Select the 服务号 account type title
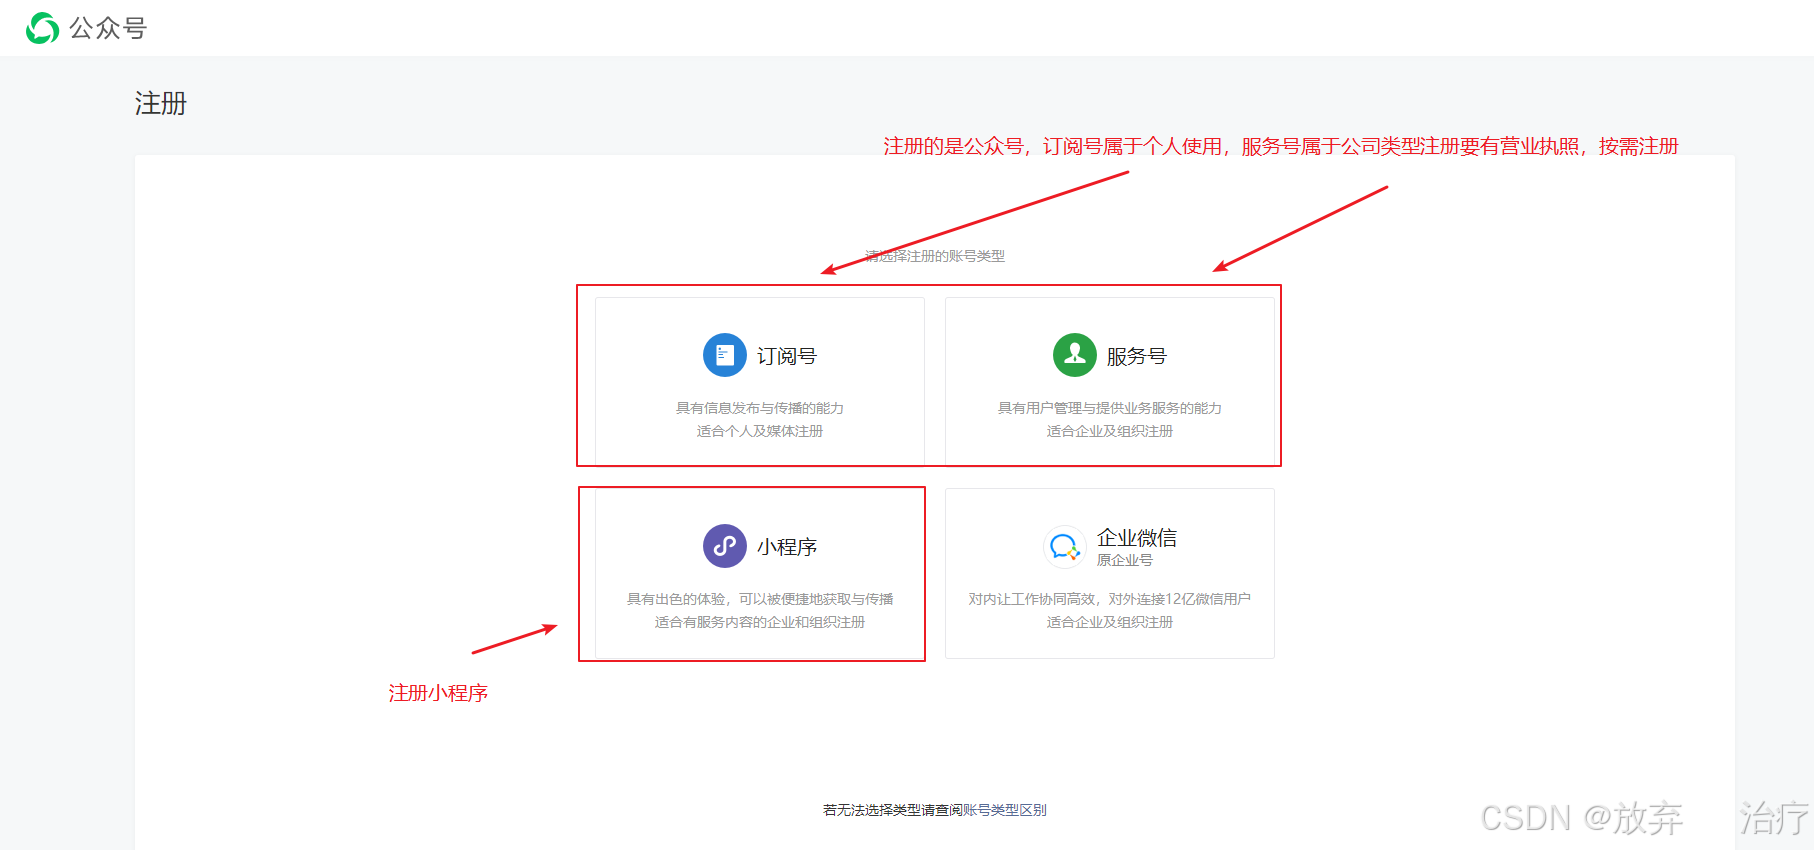This screenshot has height=850, width=1814. [1137, 356]
